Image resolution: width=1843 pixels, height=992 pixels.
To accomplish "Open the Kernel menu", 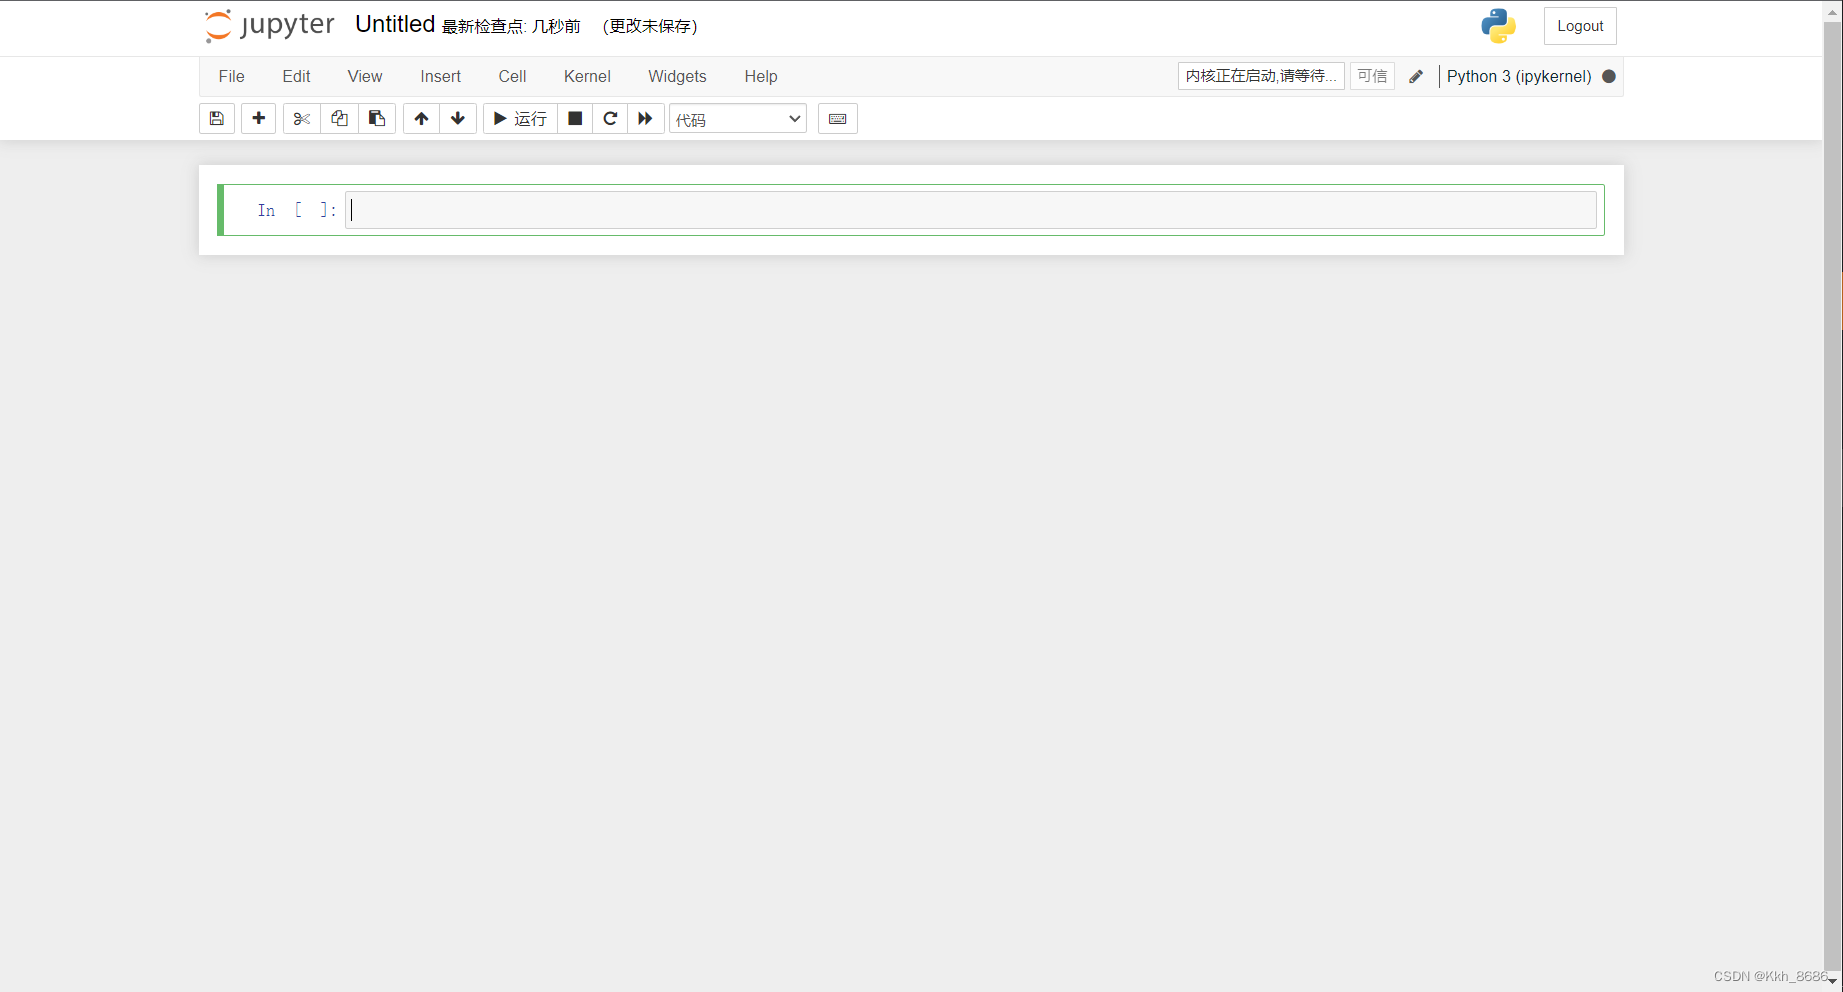I will pos(587,77).
